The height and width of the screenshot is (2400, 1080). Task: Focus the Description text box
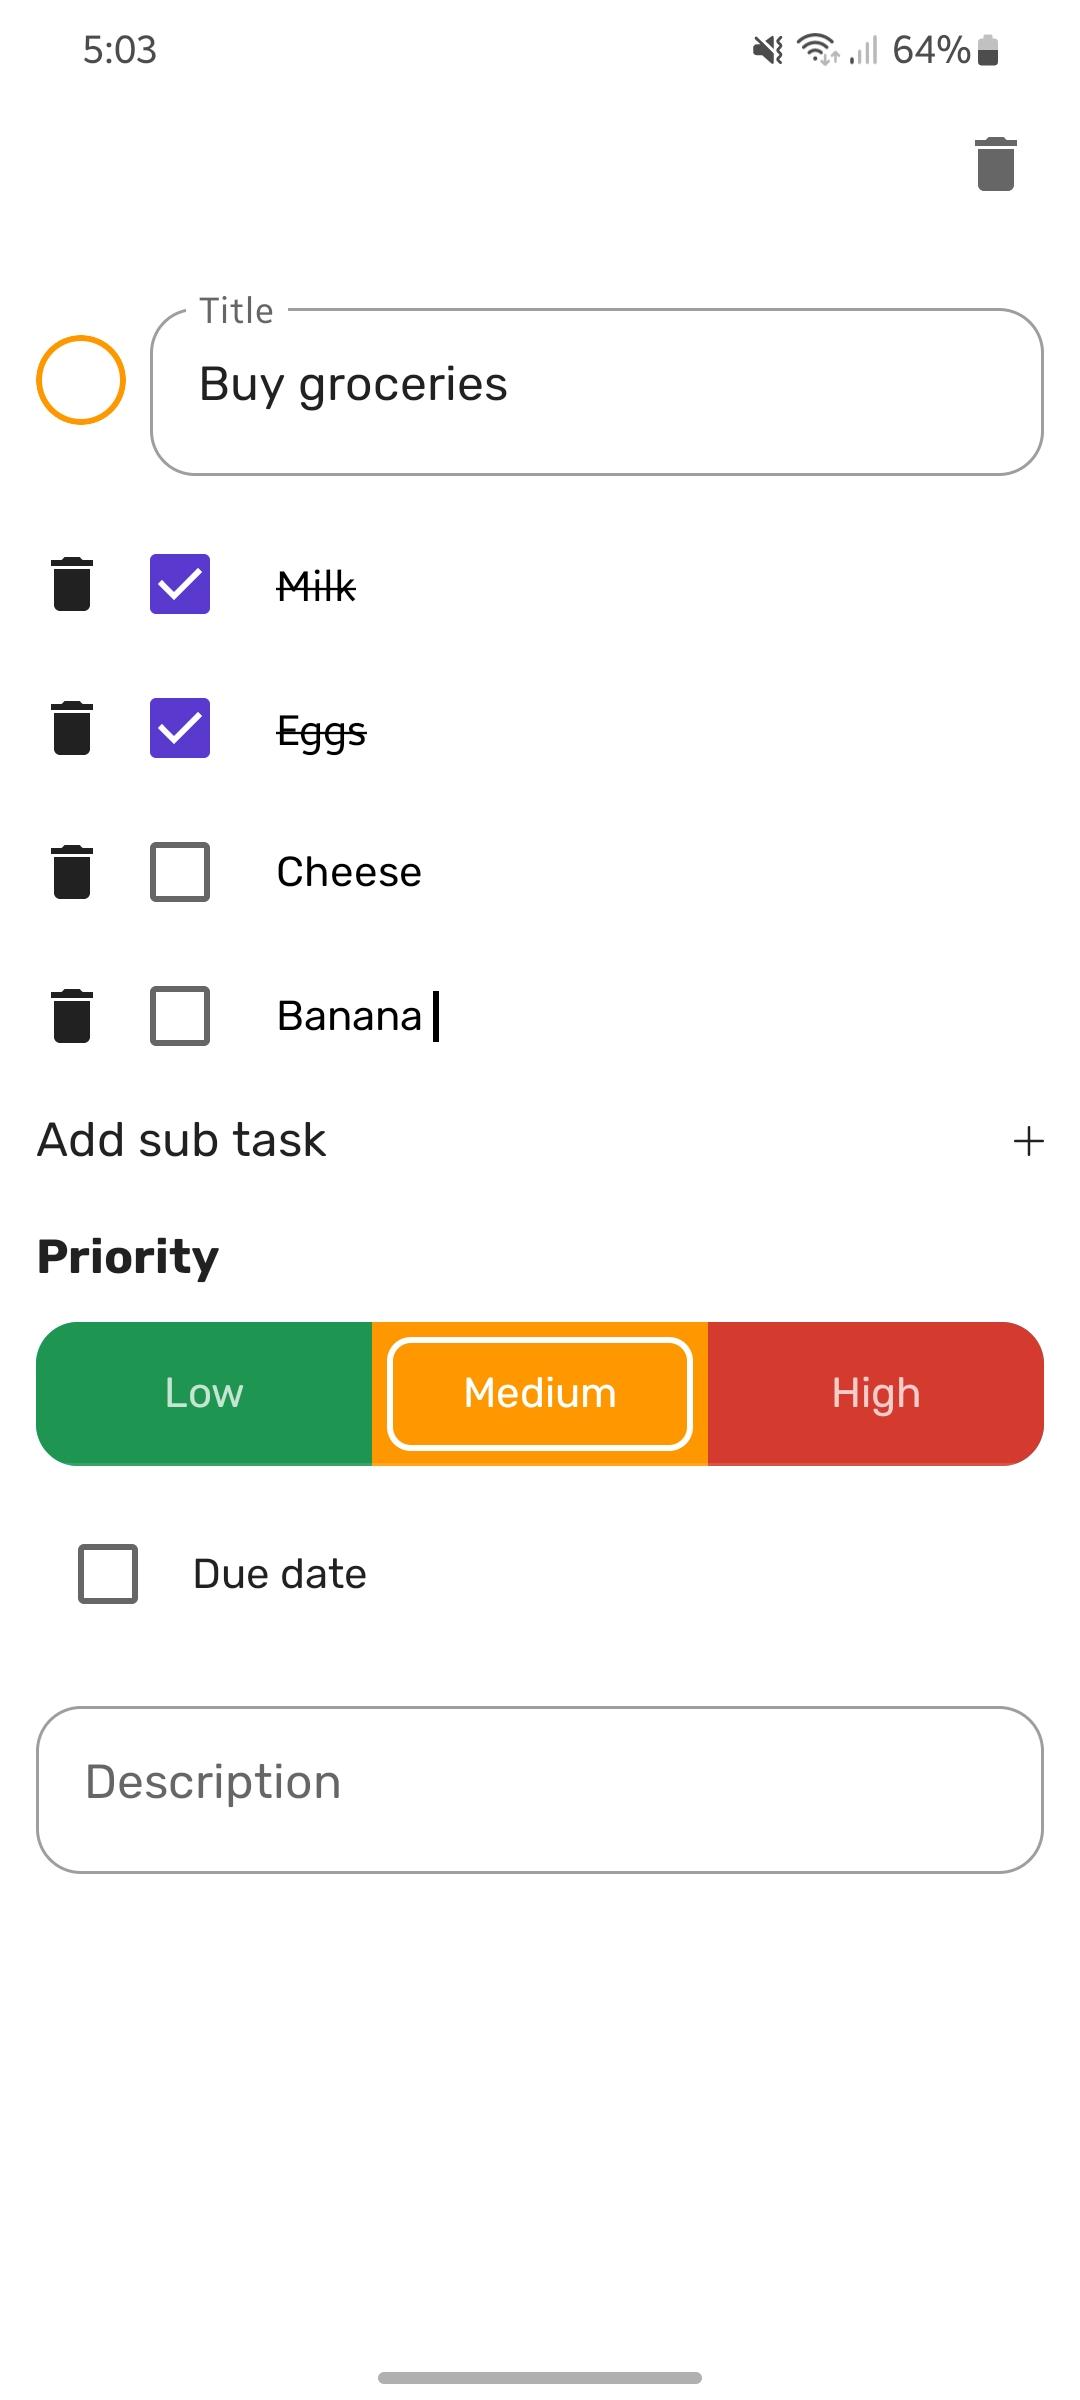(x=540, y=1789)
